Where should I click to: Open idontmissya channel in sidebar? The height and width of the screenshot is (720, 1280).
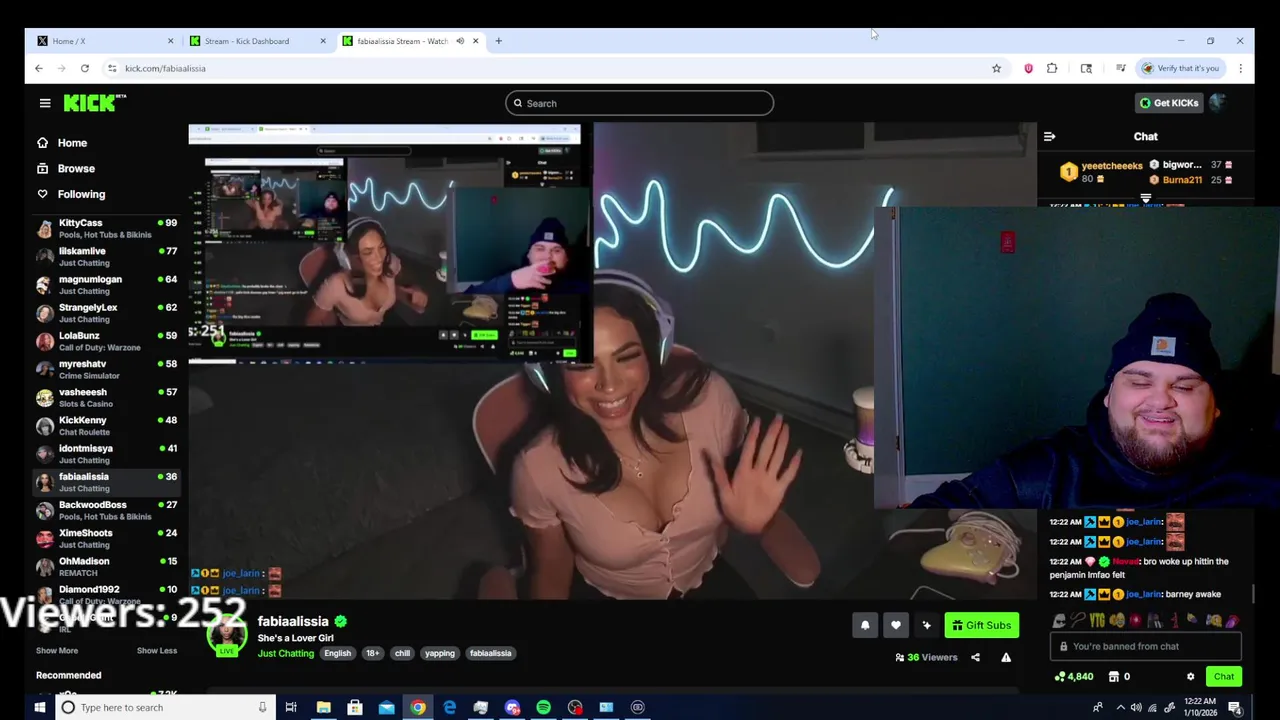(106, 454)
